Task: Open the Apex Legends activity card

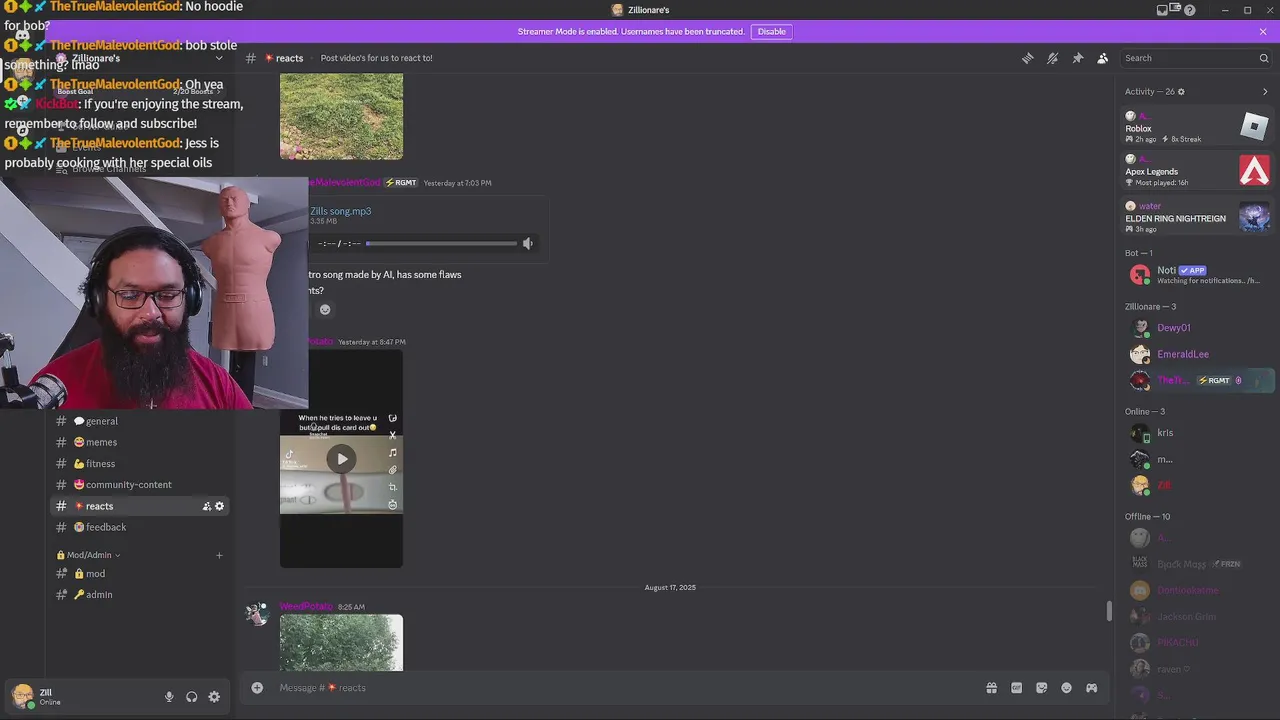Action: [x=1197, y=170]
